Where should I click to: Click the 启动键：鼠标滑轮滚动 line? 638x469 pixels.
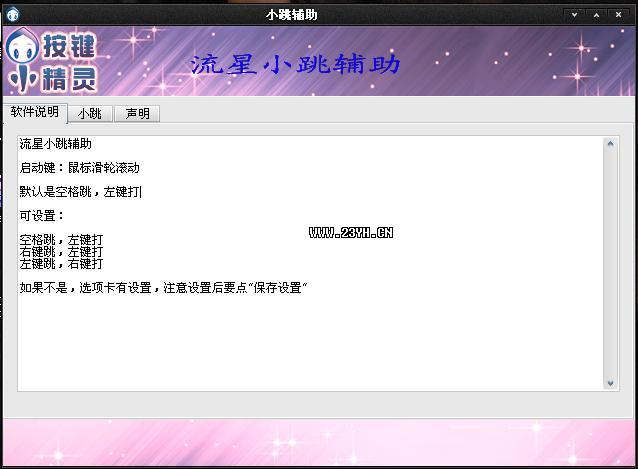pyautogui.click(x=79, y=168)
